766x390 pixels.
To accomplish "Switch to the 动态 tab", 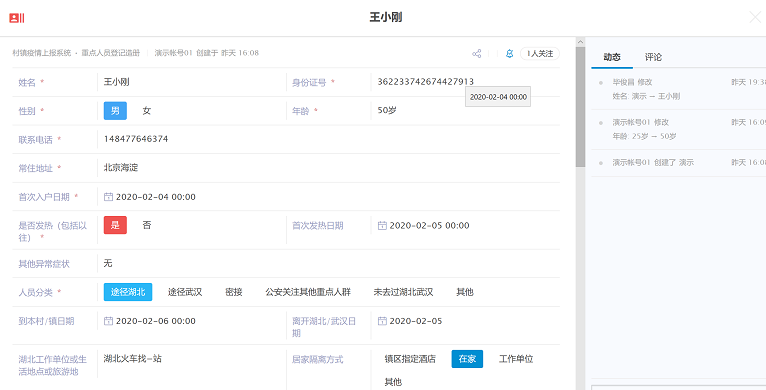I will [612, 57].
